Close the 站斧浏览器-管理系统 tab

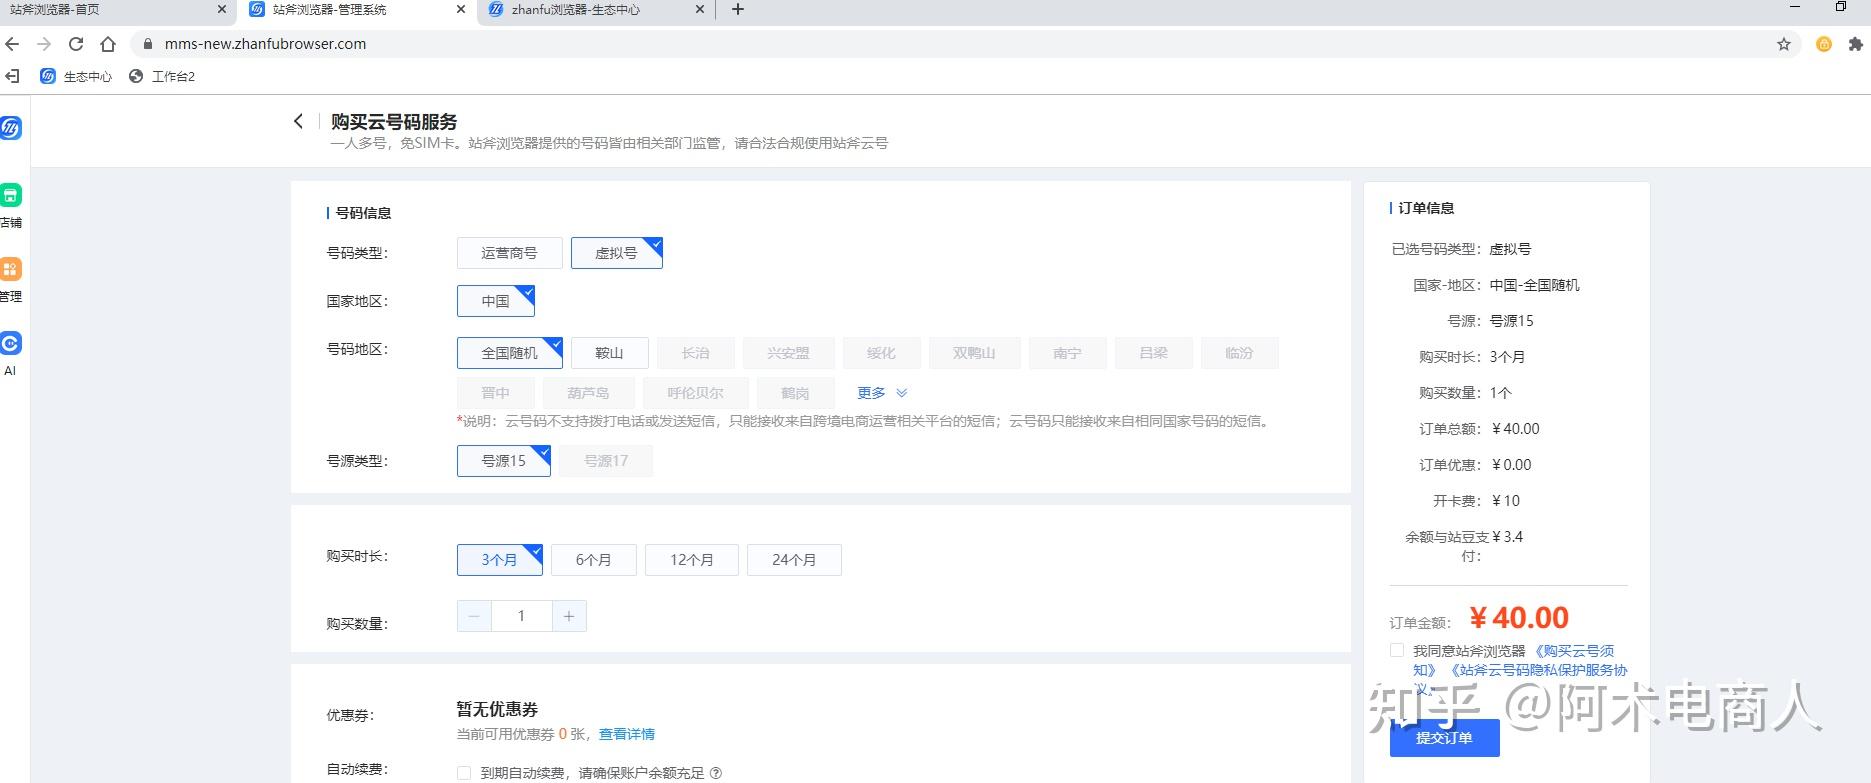(x=461, y=10)
